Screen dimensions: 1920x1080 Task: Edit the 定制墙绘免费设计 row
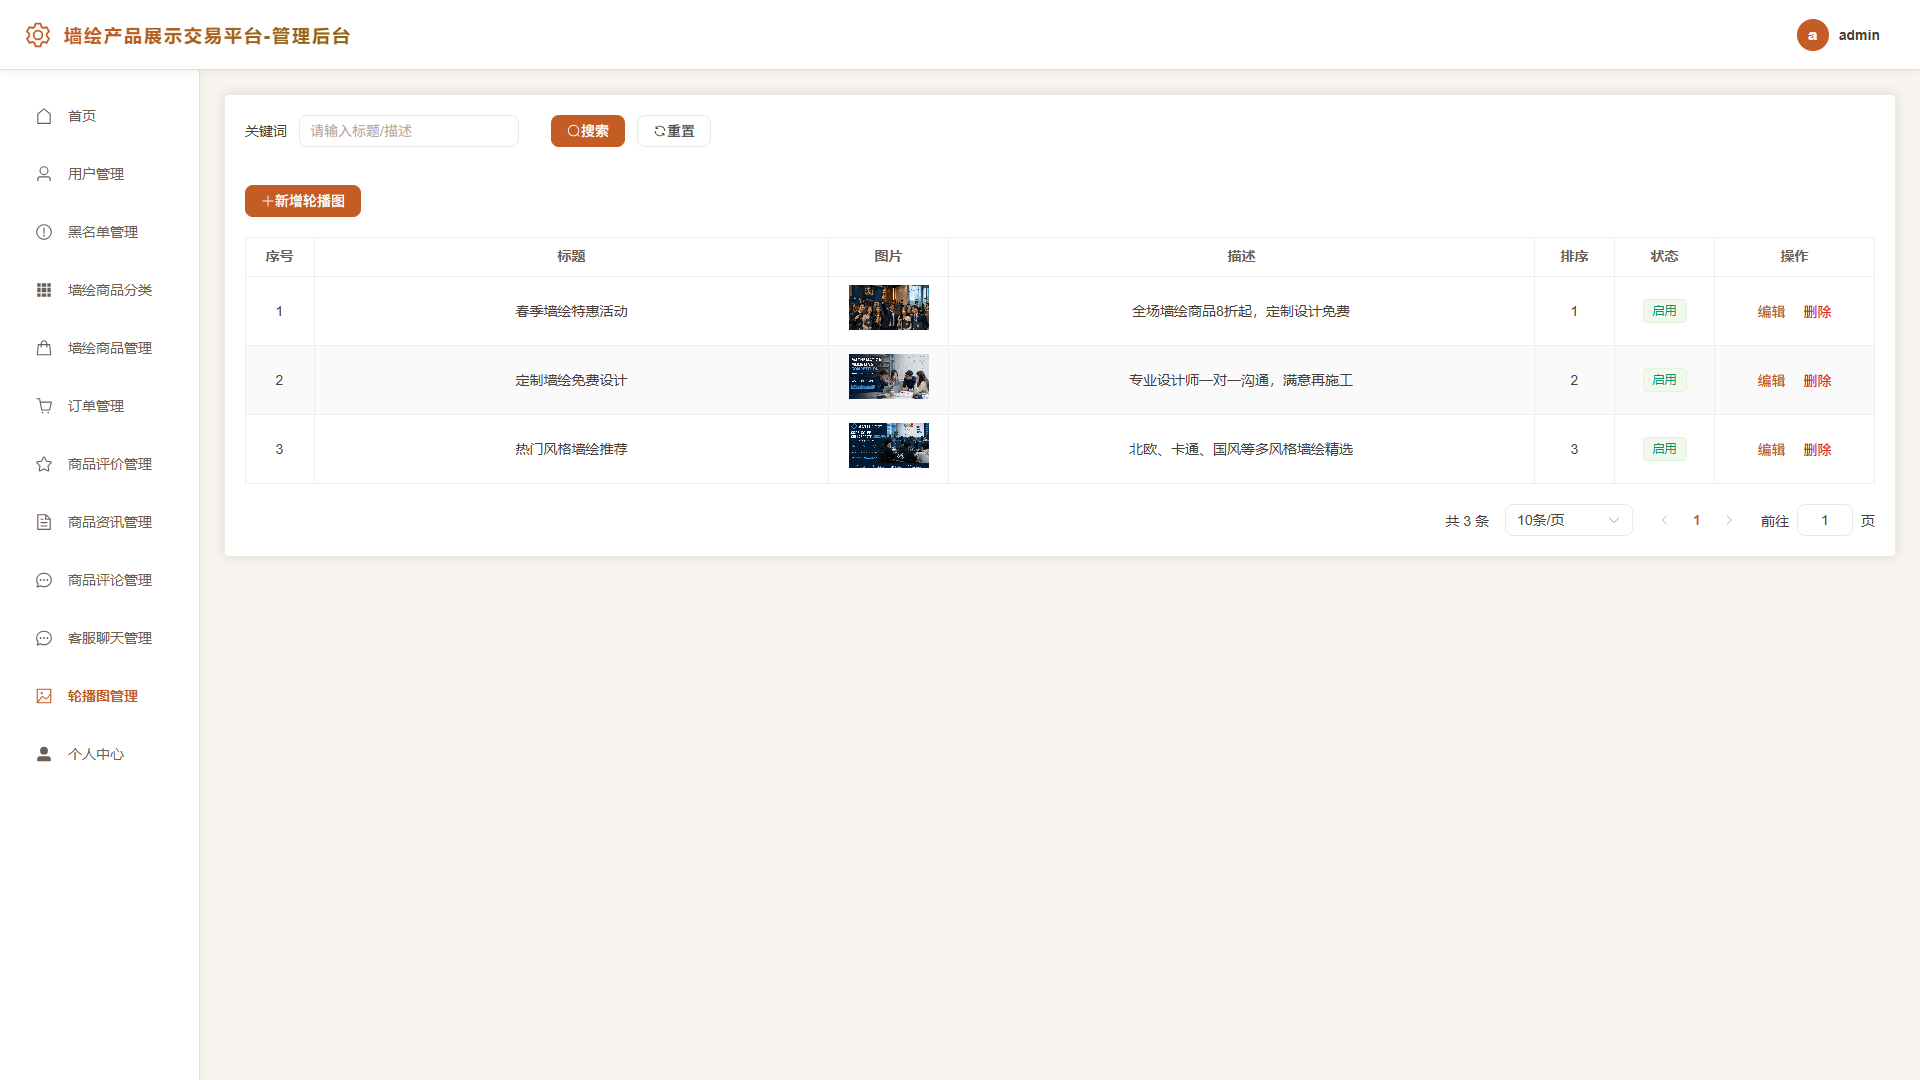1771,381
